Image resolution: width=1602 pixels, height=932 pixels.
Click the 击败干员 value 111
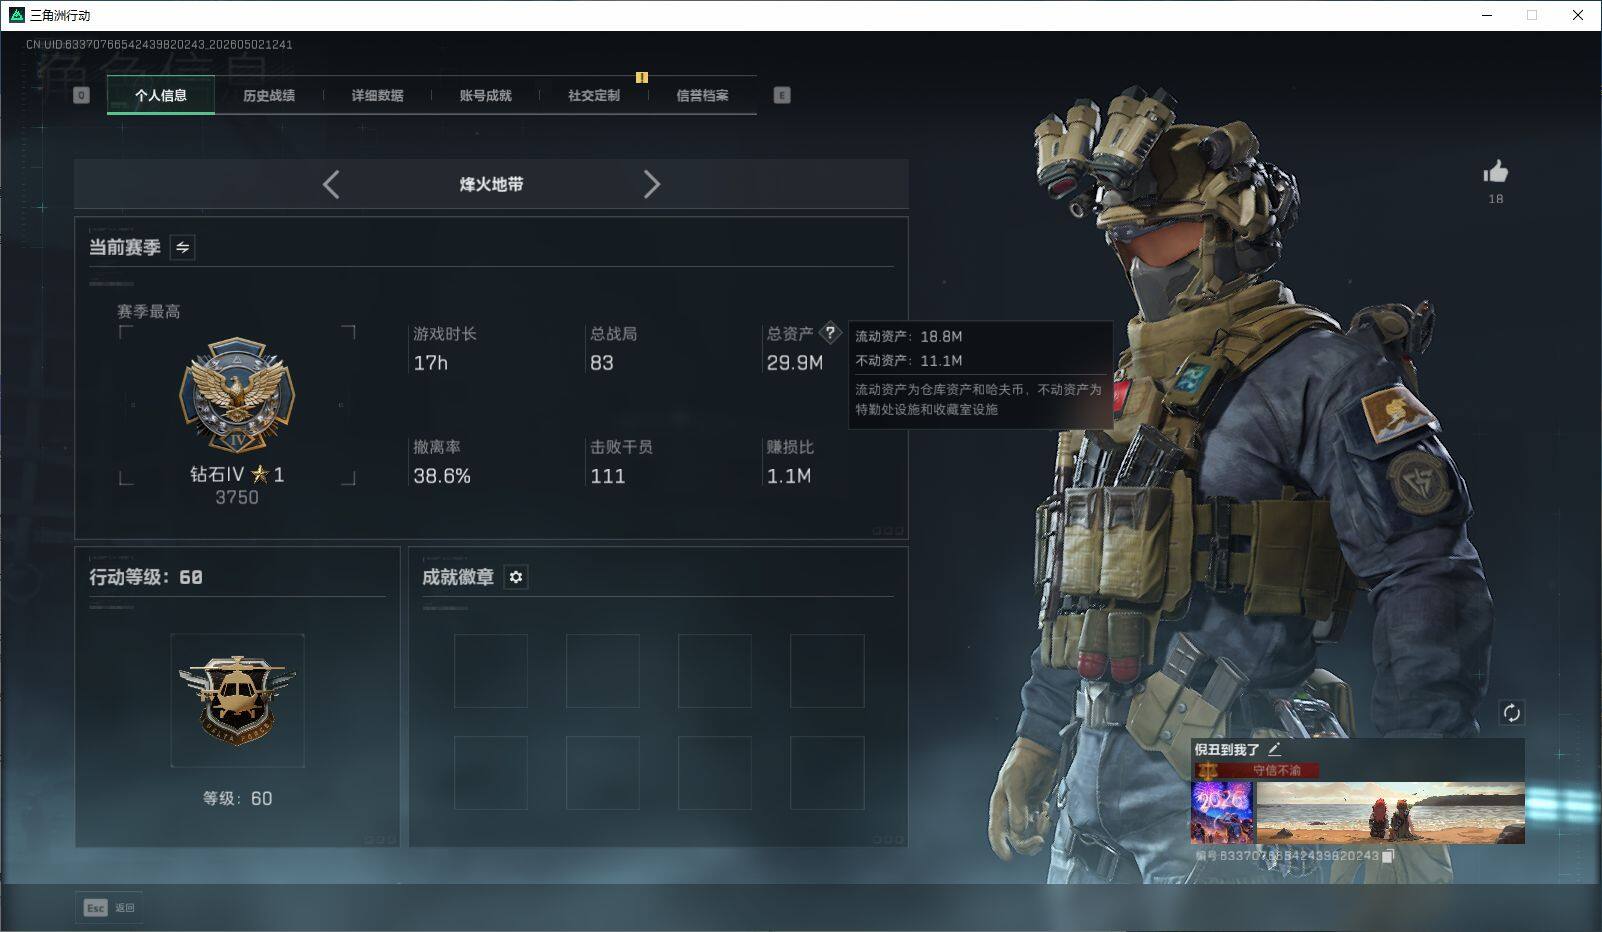point(608,476)
